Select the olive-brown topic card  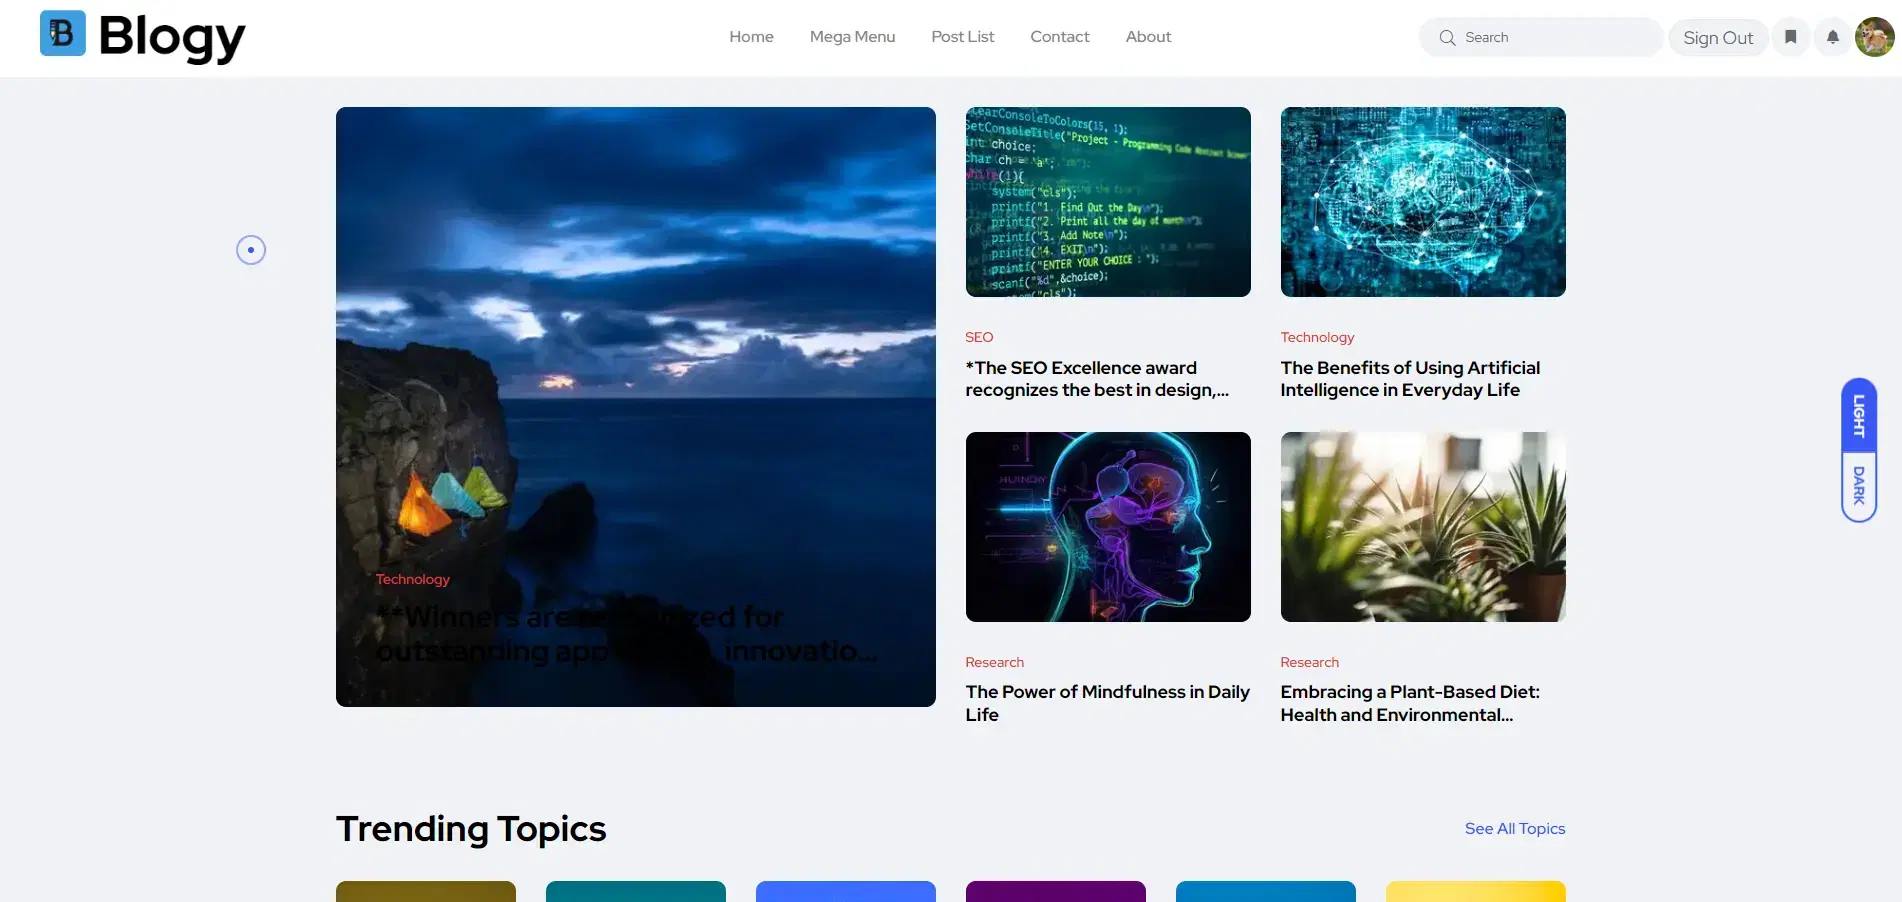[426, 892]
